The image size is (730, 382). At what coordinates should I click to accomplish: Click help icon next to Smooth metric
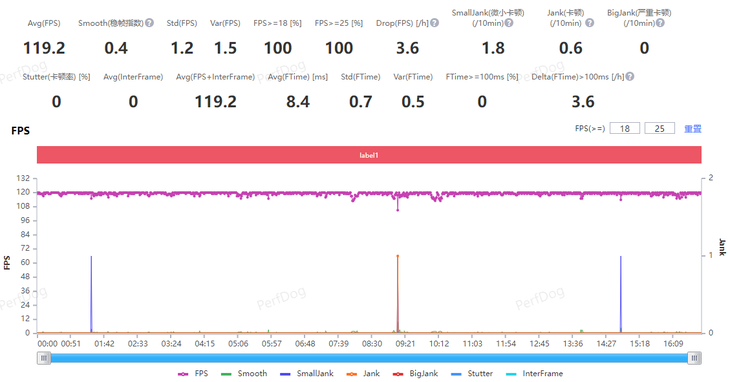(149, 23)
